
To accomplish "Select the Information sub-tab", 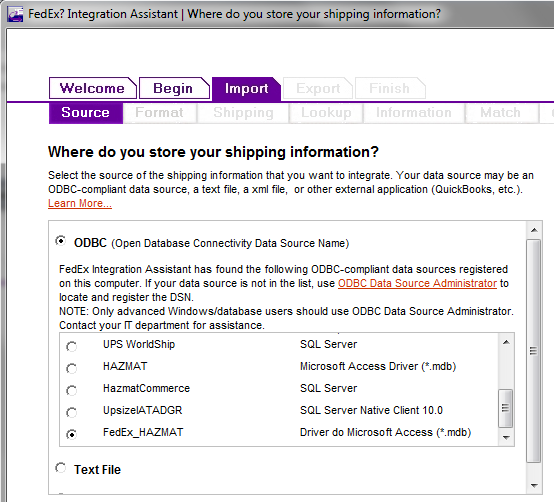I will coord(414,113).
